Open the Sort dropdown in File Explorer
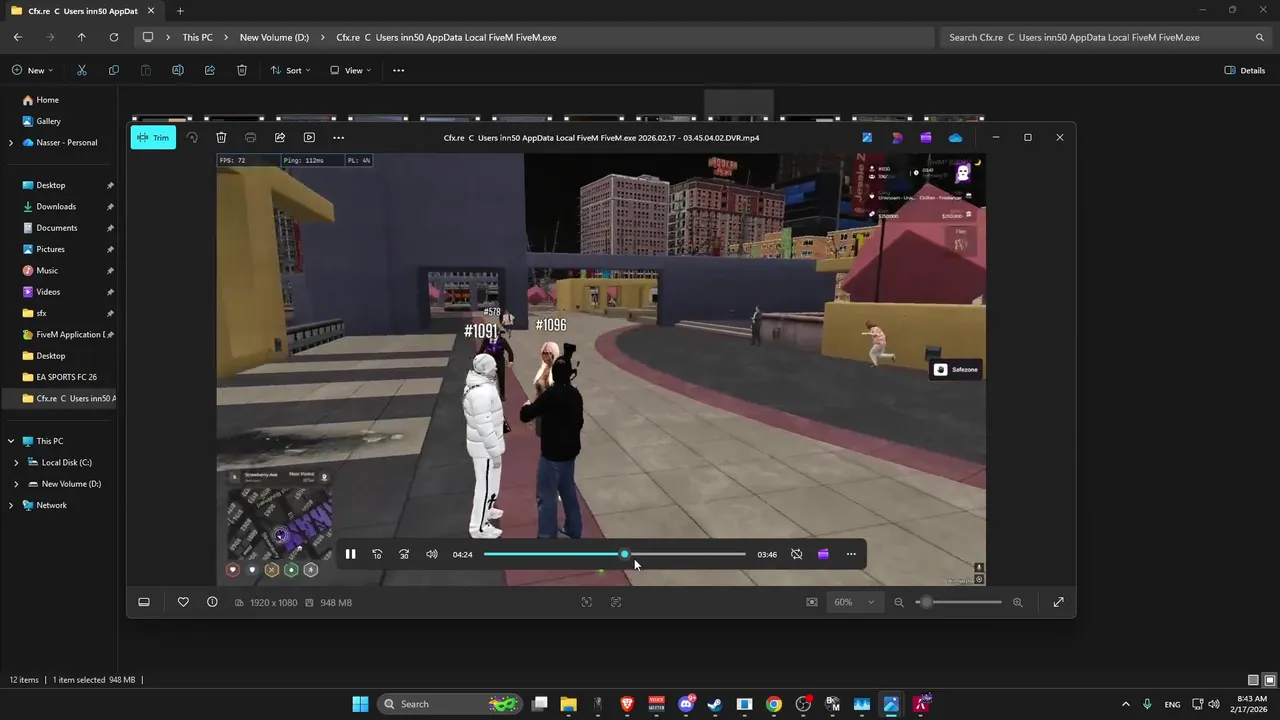Screen dimensions: 1280x720 tap(291, 70)
